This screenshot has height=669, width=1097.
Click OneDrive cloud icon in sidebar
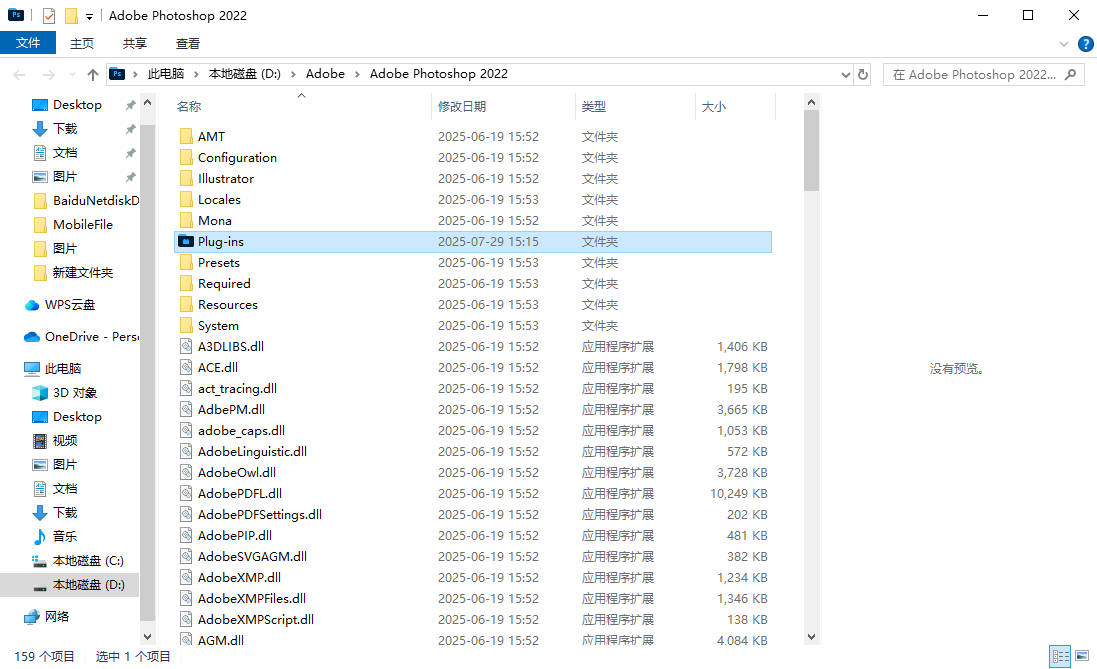pyautogui.click(x=31, y=337)
